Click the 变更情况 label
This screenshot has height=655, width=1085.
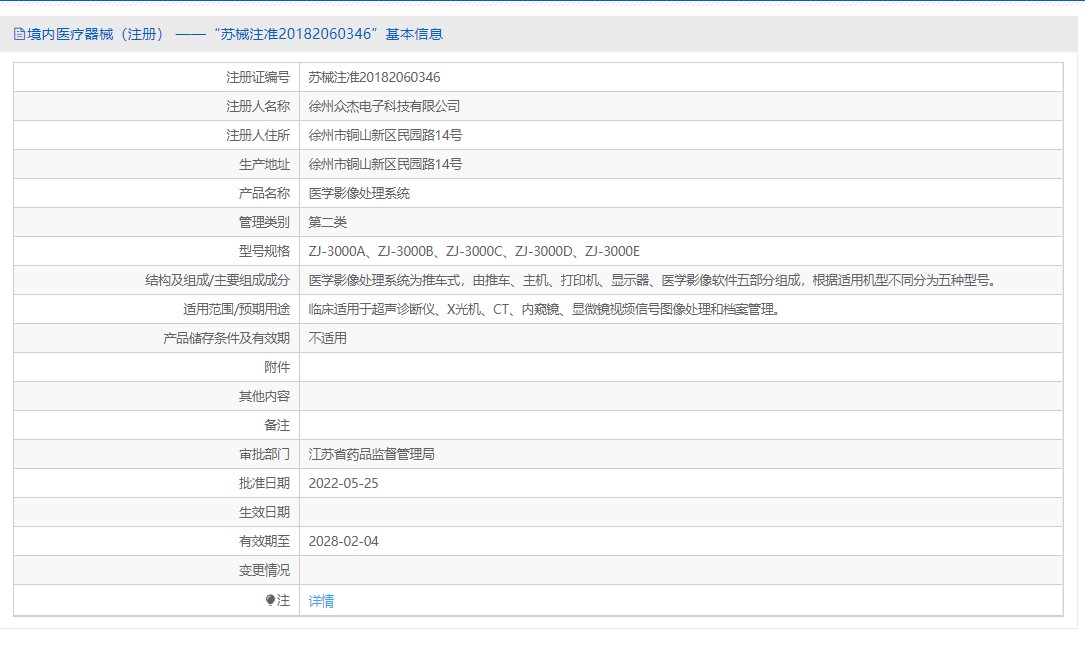click(x=264, y=571)
